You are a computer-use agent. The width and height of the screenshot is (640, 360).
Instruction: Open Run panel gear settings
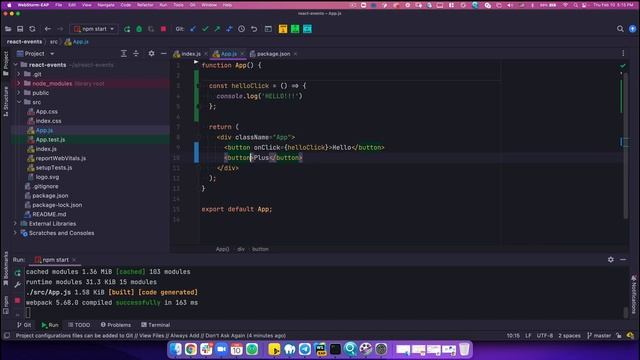tap(611, 260)
